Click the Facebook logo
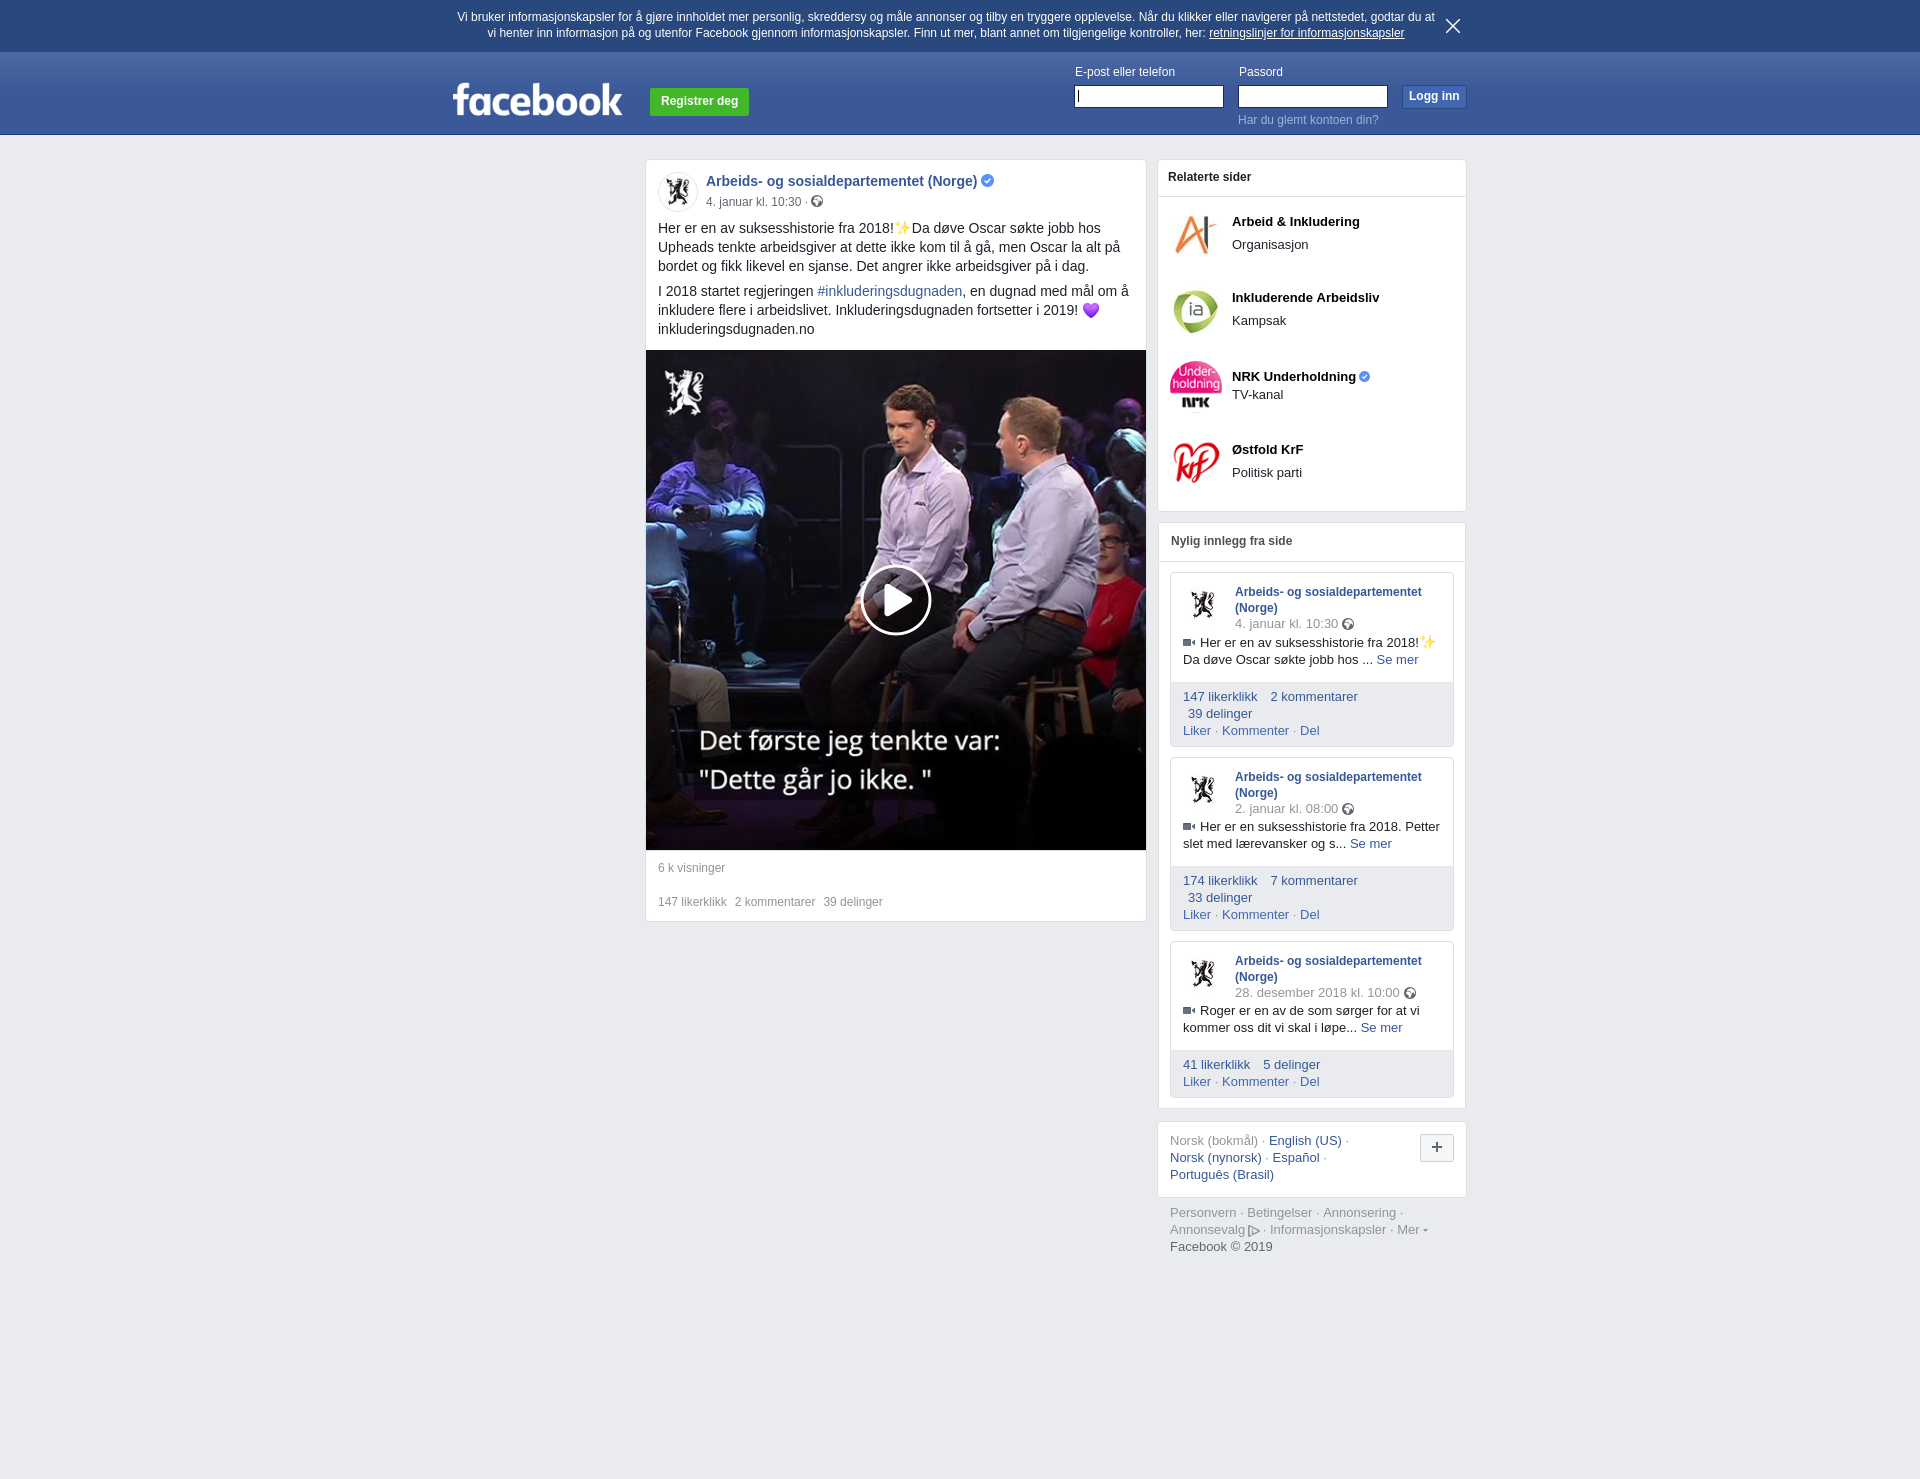Viewport: 1920px width, 1479px height. [x=537, y=100]
